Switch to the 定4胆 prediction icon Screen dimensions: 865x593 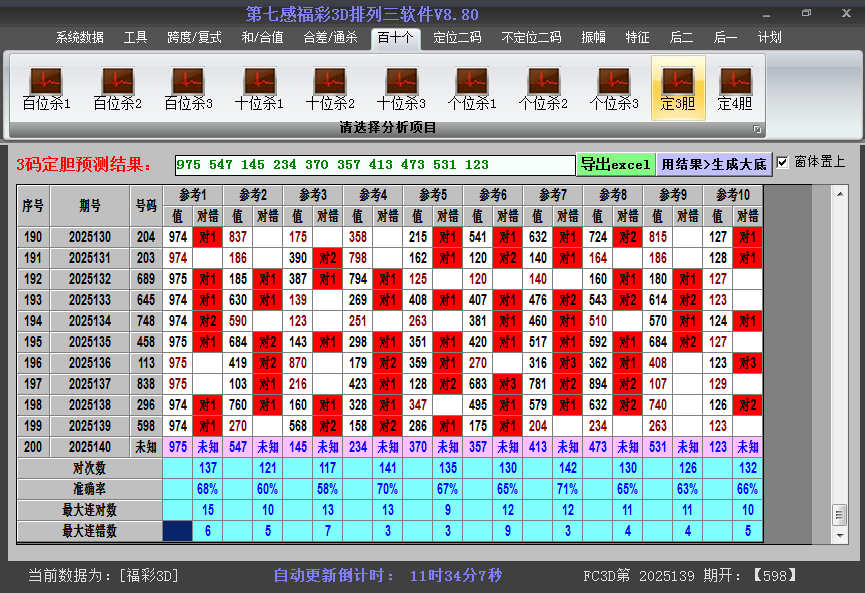pyautogui.click(x=735, y=87)
